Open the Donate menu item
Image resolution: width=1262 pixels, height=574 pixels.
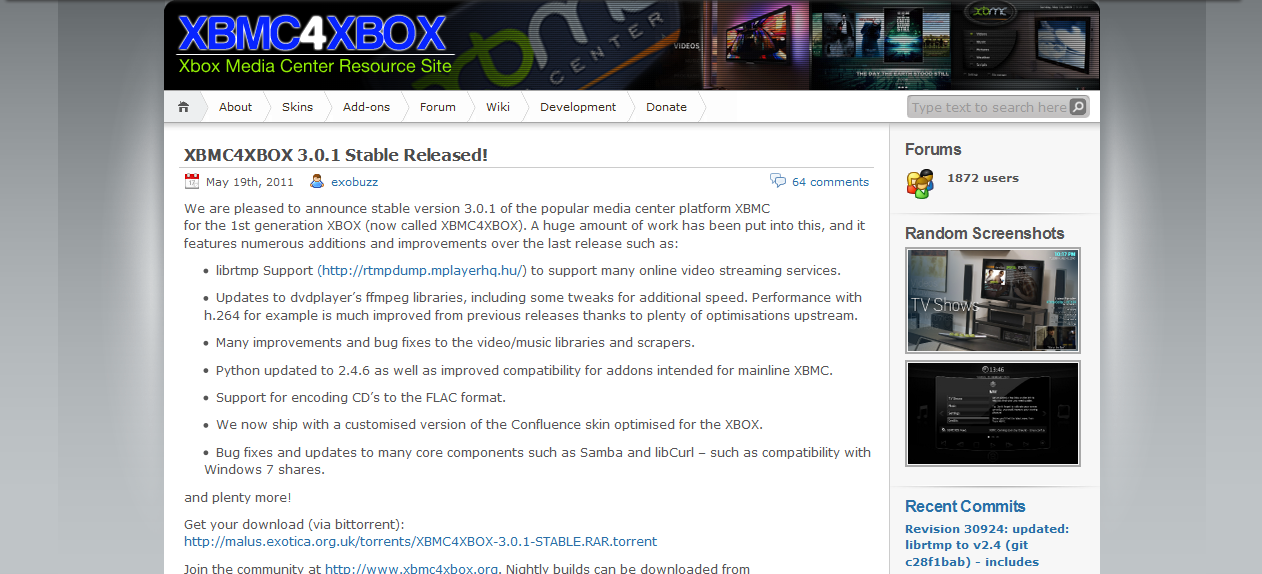pyautogui.click(x=666, y=107)
